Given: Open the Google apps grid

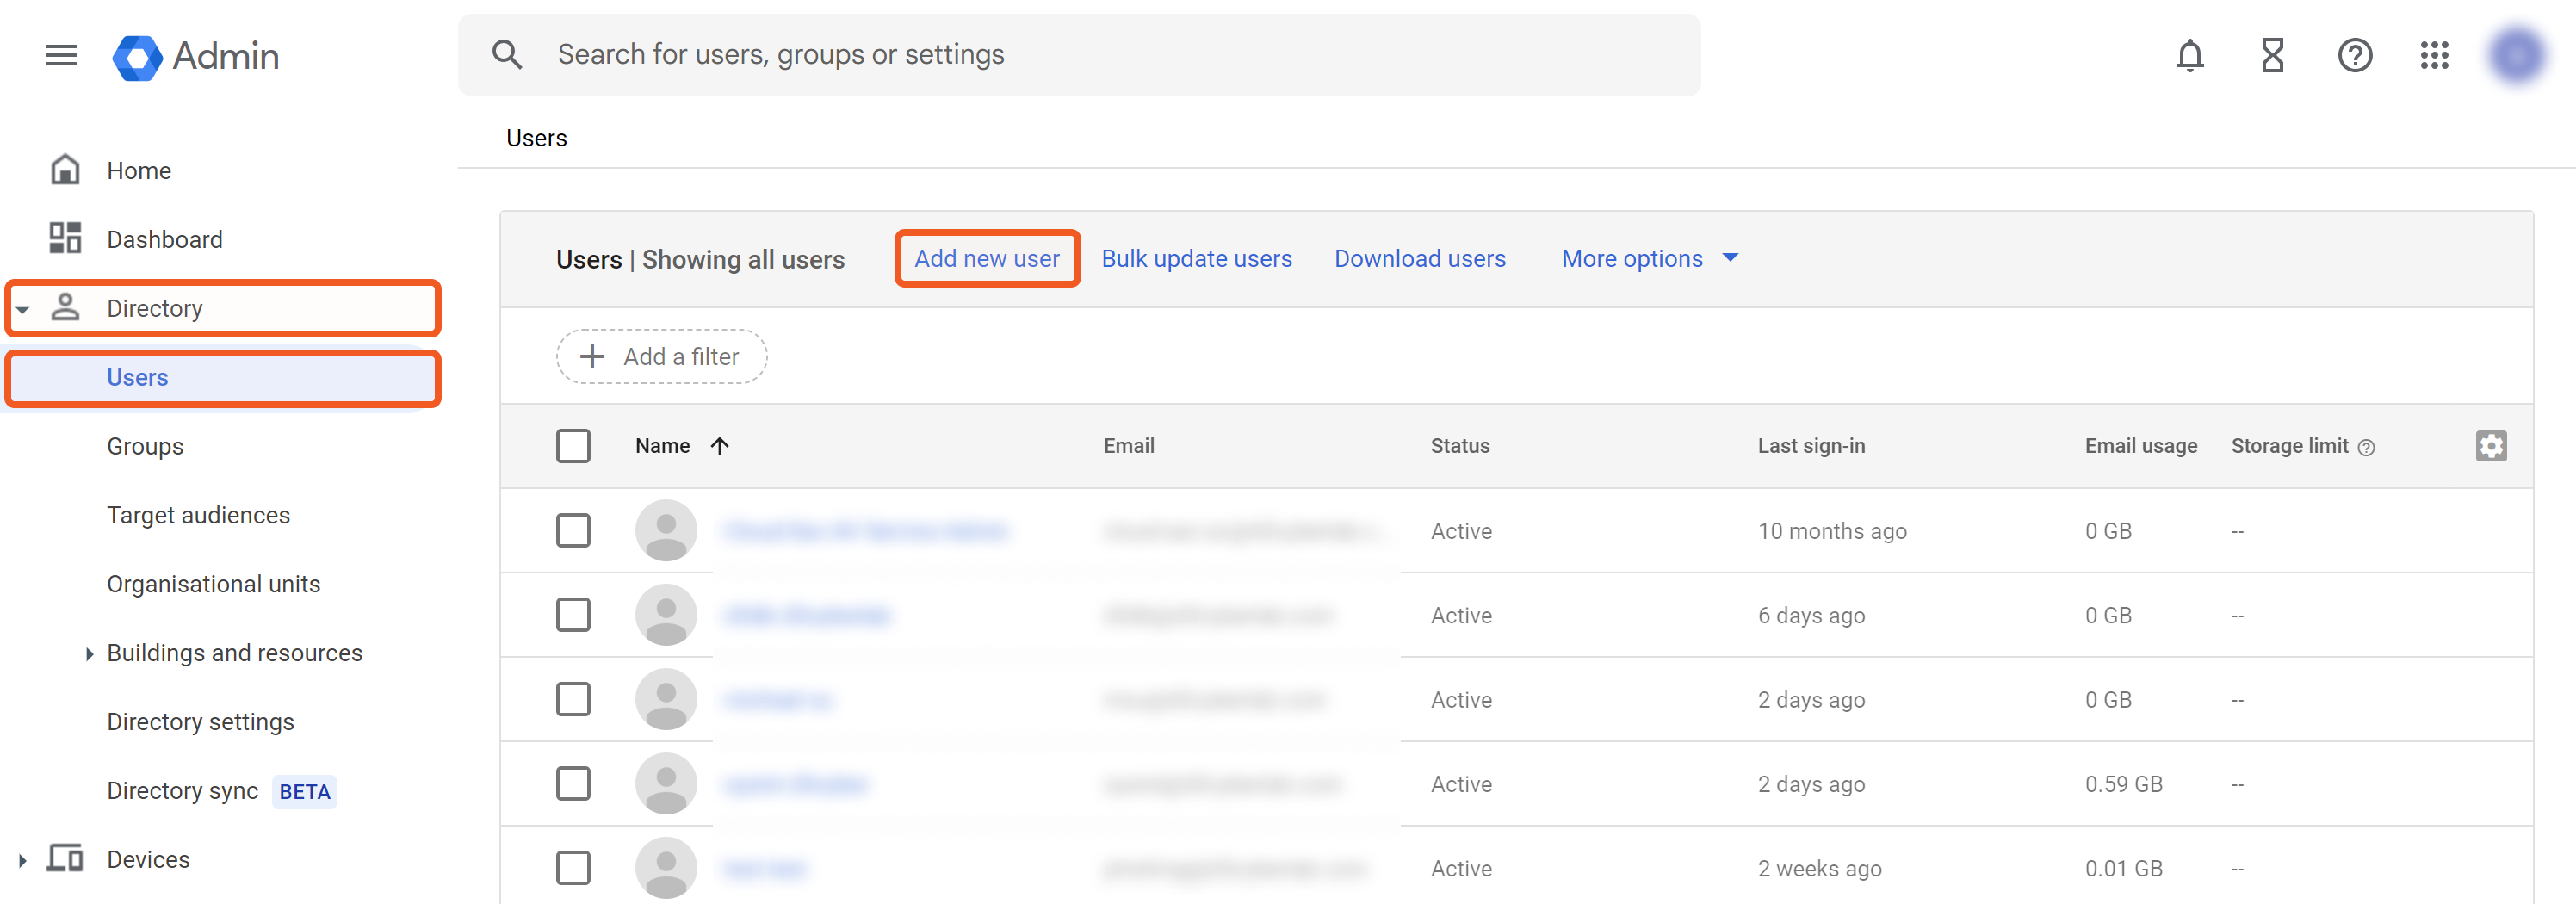Looking at the screenshot, I should pos(2434,55).
